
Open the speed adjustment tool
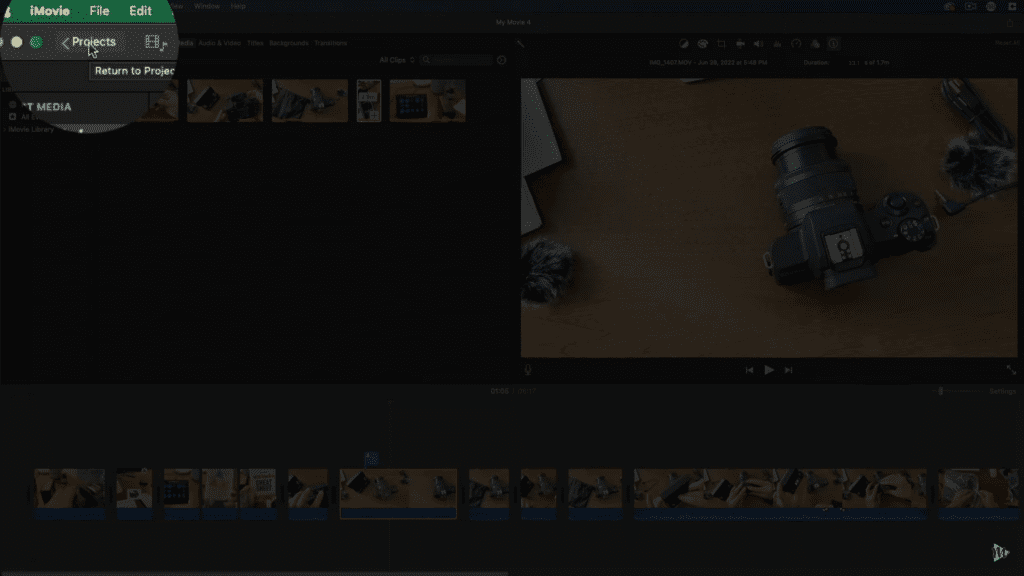coord(796,44)
